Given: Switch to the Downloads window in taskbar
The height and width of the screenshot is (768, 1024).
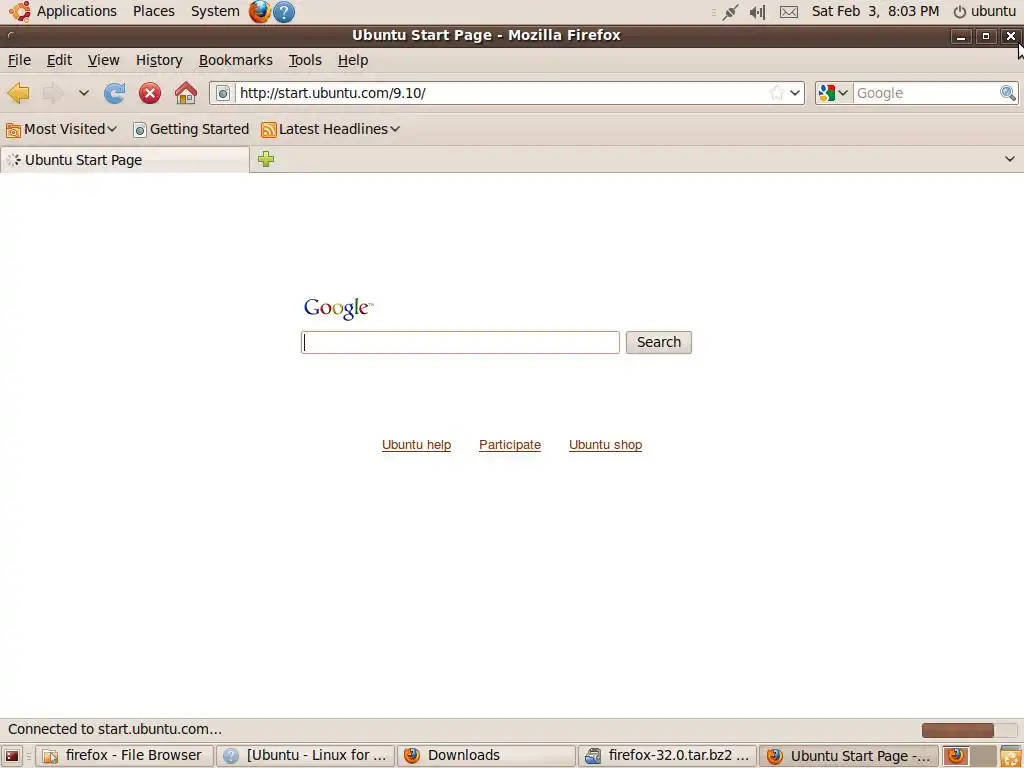Looking at the screenshot, I should [487, 756].
